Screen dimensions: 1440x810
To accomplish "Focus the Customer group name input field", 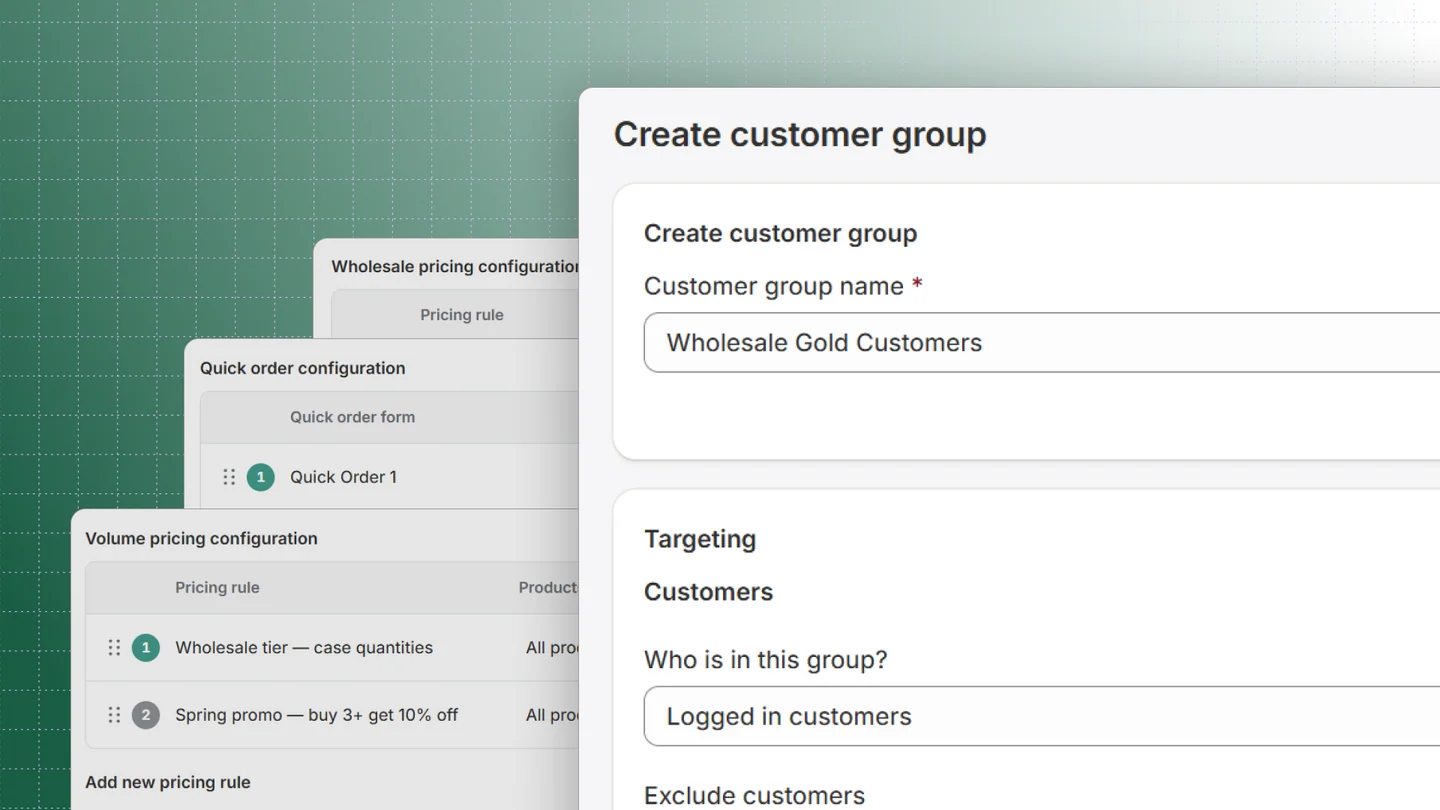I will point(1042,342).
